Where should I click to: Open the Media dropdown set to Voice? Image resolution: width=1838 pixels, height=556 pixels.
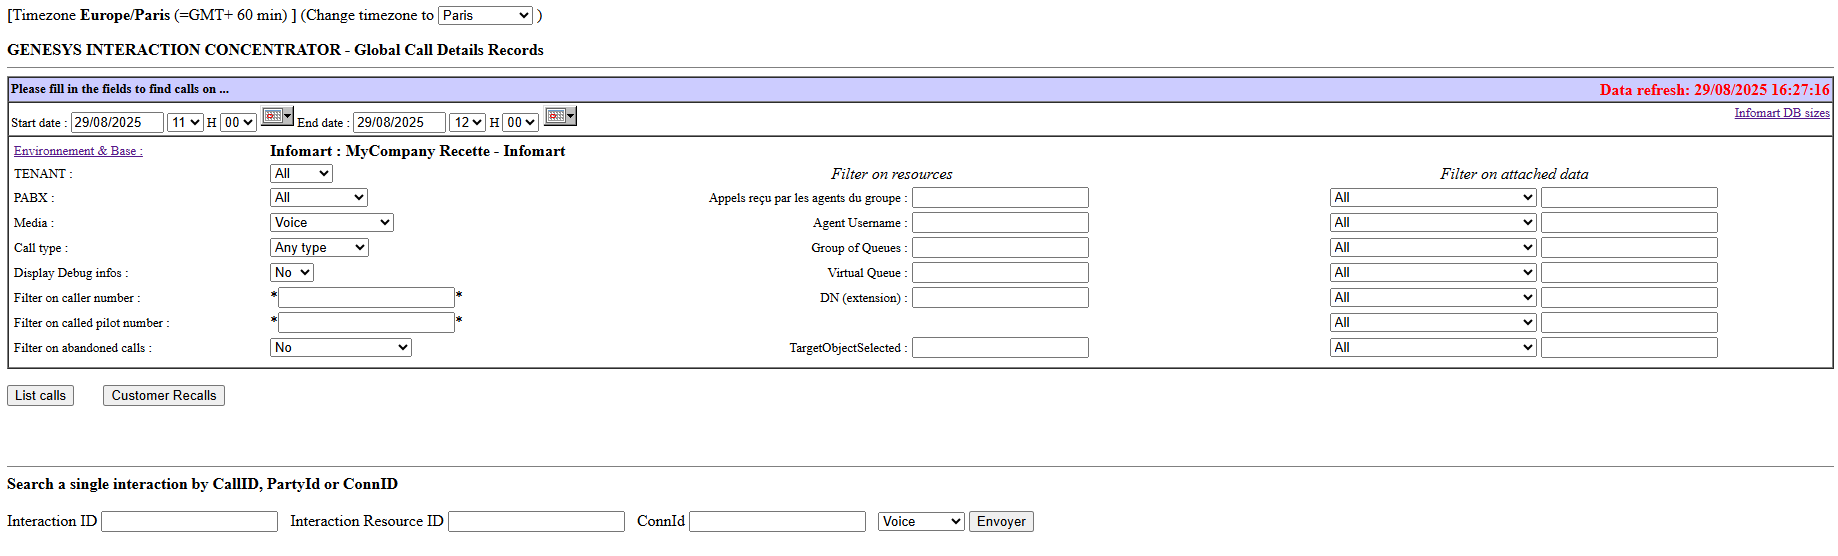[331, 223]
